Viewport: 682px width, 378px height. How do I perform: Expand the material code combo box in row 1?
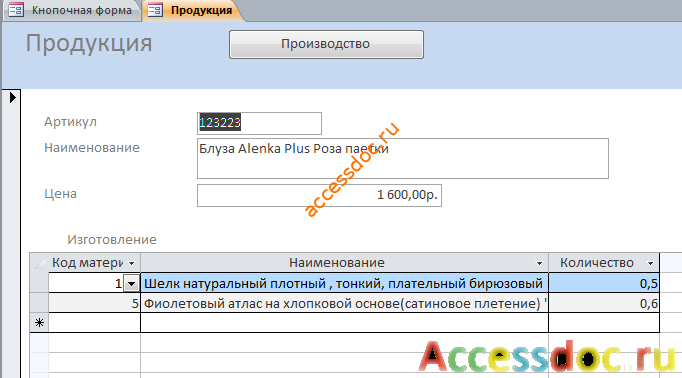click(x=131, y=284)
